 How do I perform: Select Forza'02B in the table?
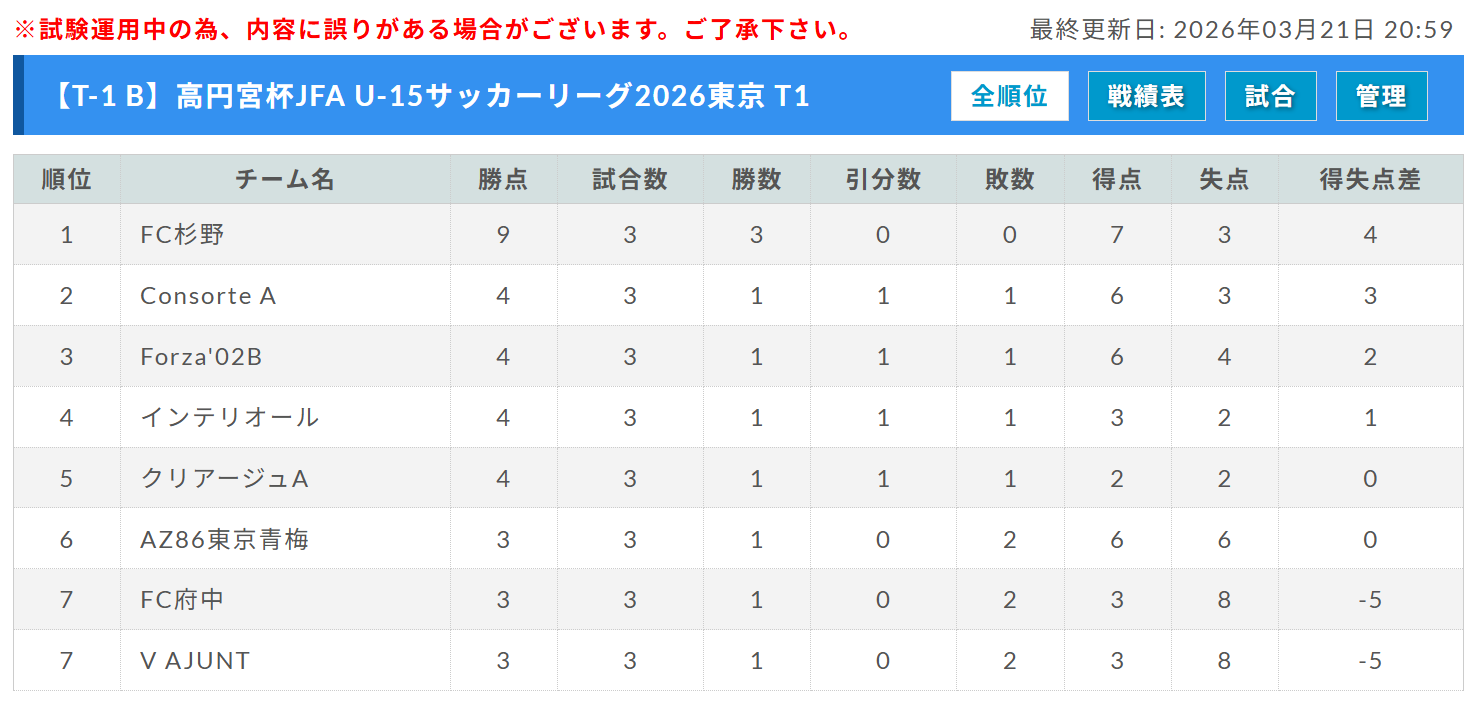pyautogui.click(x=201, y=357)
